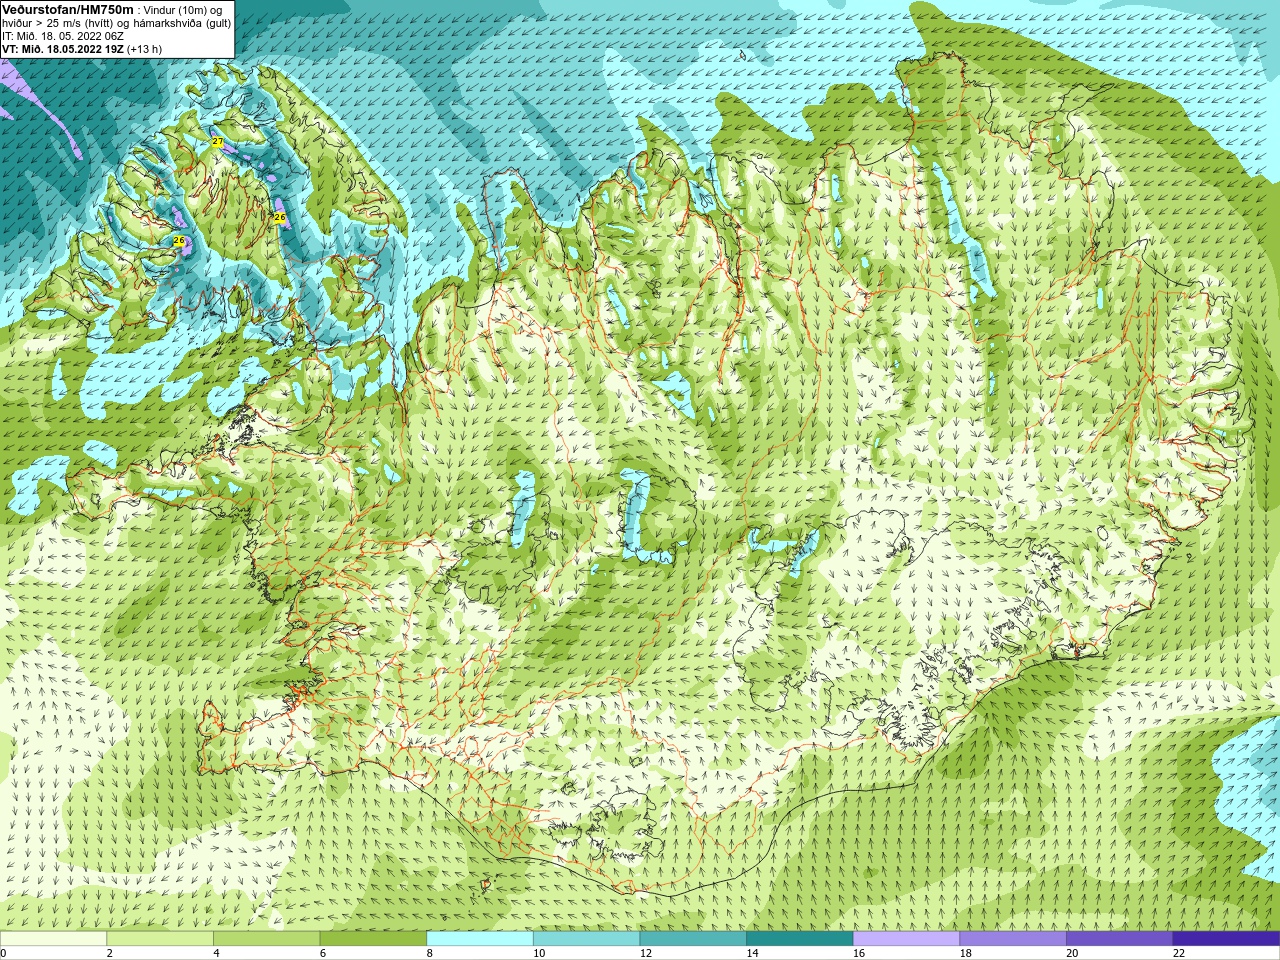
Task: Click the 10–12 m/s turquoise legend swatch
Action: coord(586,939)
